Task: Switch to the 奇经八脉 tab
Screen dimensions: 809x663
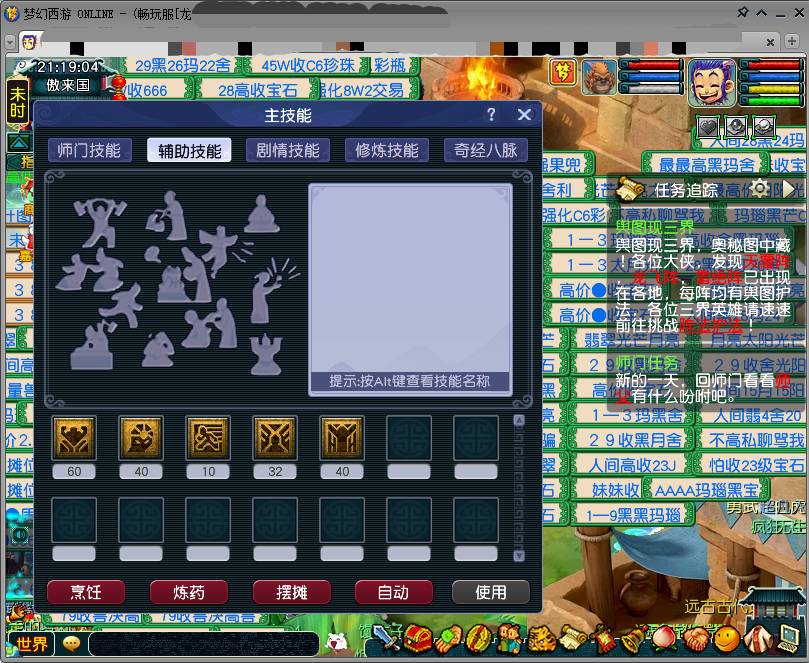Action: coord(486,150)
